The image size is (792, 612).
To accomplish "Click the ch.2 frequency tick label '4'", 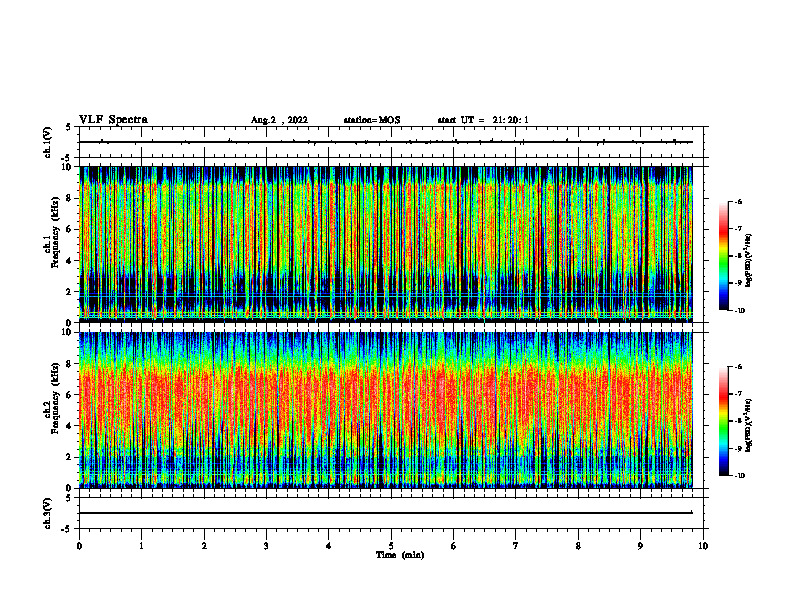I will tap(70, 426).
